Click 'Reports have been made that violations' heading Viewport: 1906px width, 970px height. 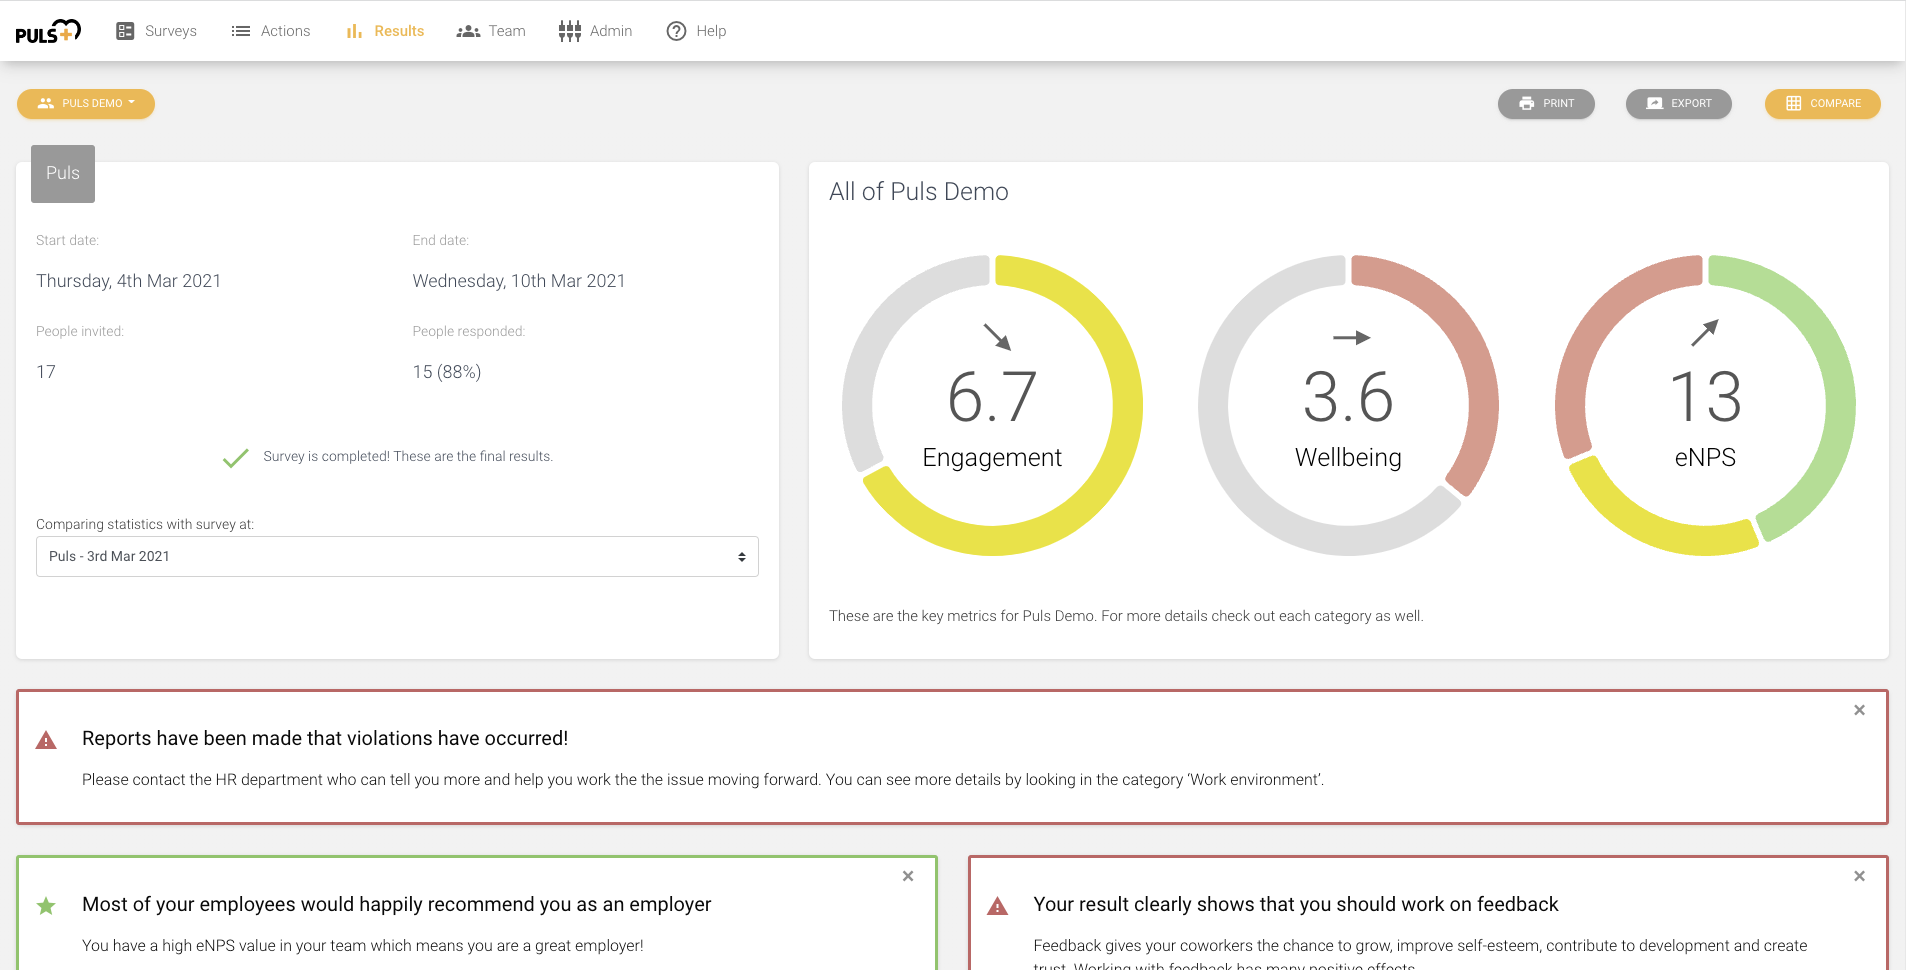tap(325, 738)
